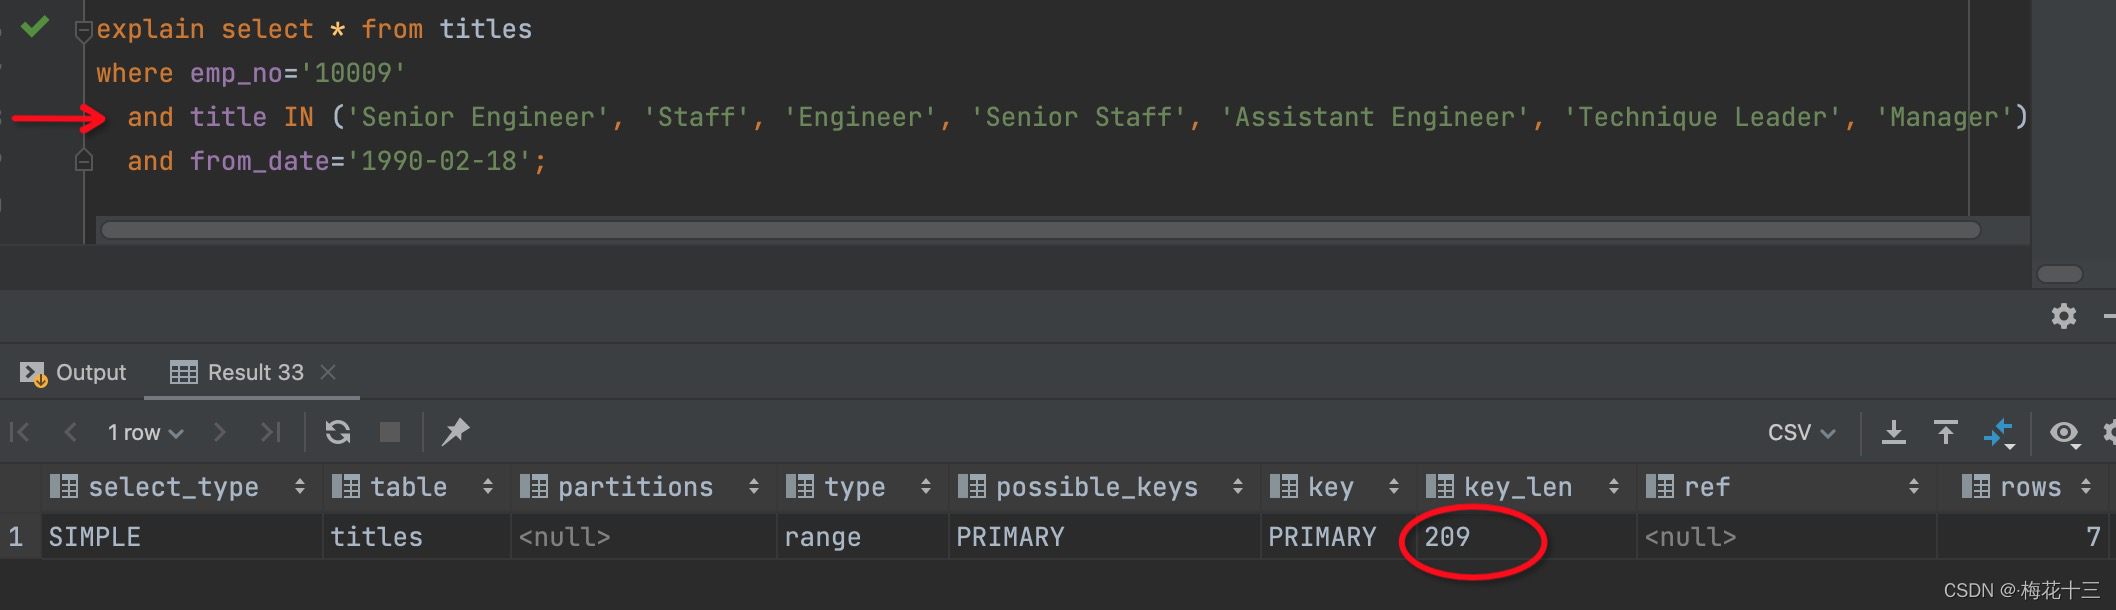Click the upload arrow icon
Viewport: 2116px width, 610px height.
[x=1945, y=432]
